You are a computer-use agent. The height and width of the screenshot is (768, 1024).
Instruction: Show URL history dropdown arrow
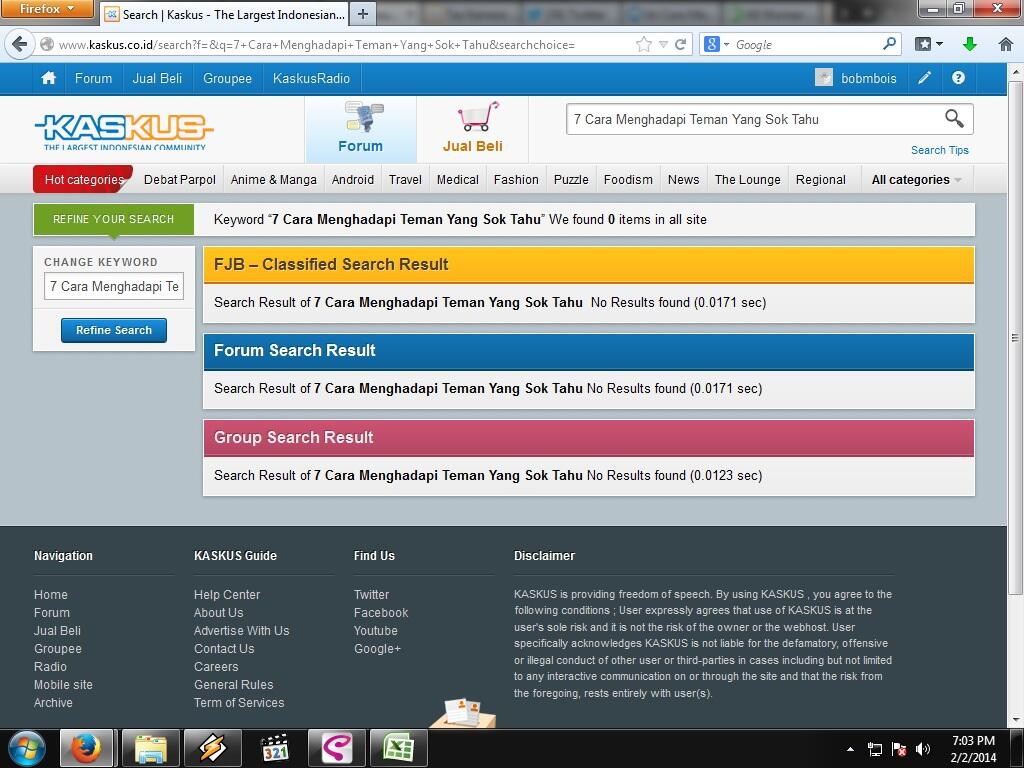(x=663, y=44)
